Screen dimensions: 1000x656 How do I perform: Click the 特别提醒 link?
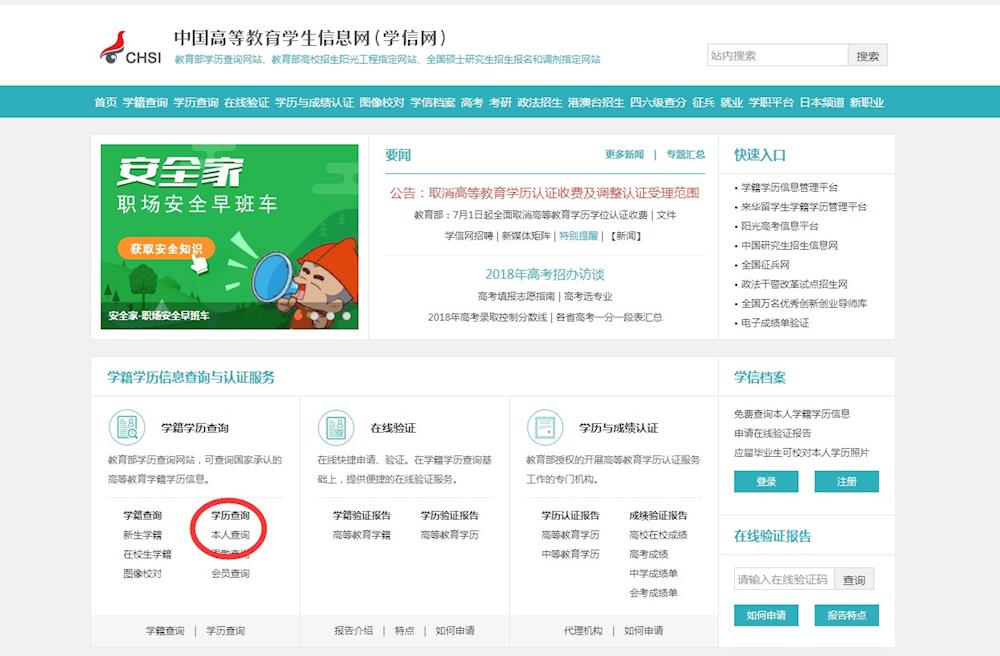578,236
